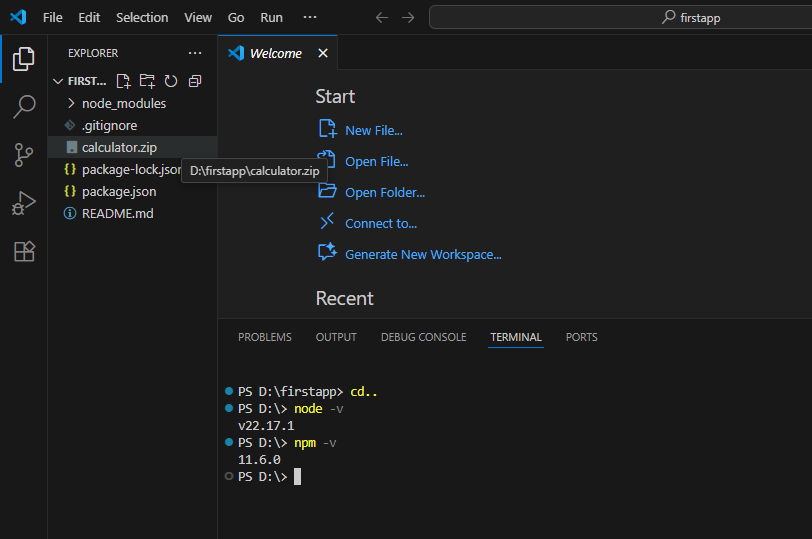Switch to the Ports panel tab

click(582, 337)
